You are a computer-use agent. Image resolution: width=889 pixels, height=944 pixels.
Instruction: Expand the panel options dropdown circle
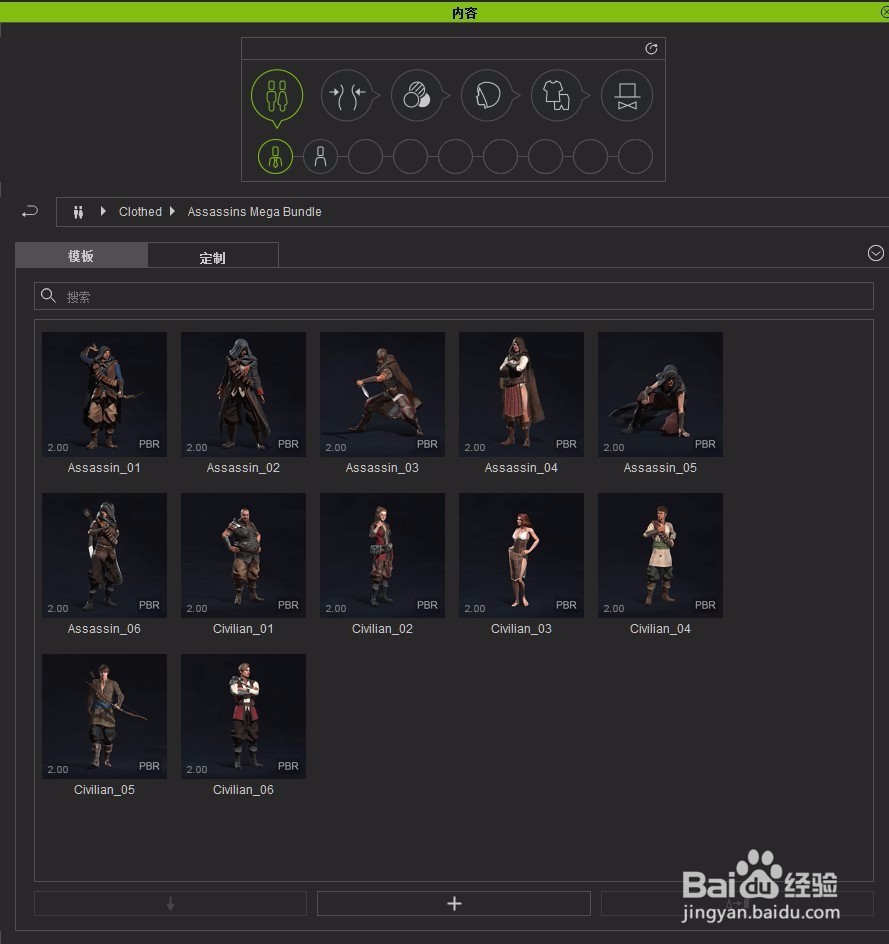[x=876, y=253]
